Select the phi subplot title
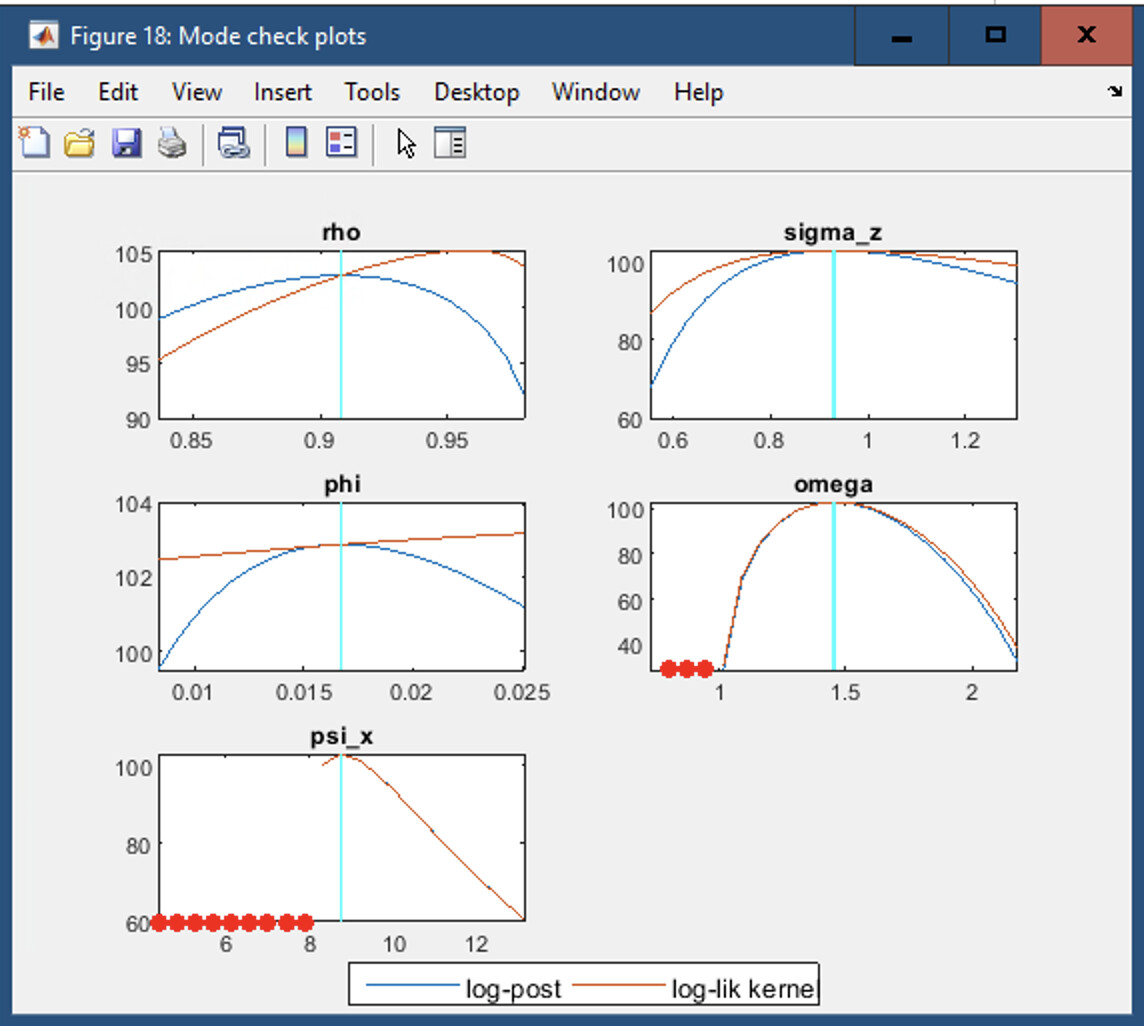Screen dimensions: 1144x1026 (342, 485)
